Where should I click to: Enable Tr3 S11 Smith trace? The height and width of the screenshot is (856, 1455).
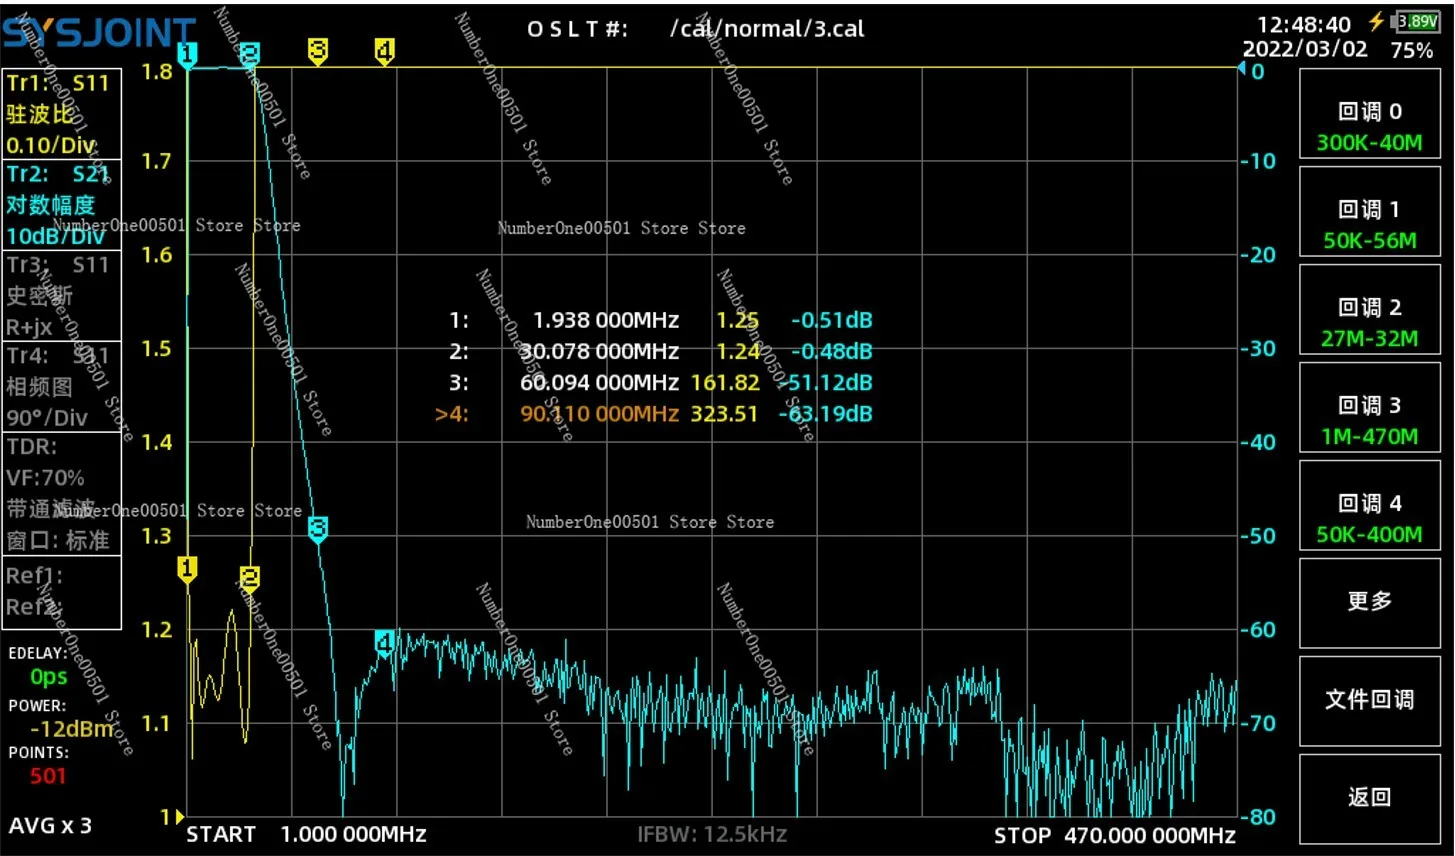pos(61,296)
